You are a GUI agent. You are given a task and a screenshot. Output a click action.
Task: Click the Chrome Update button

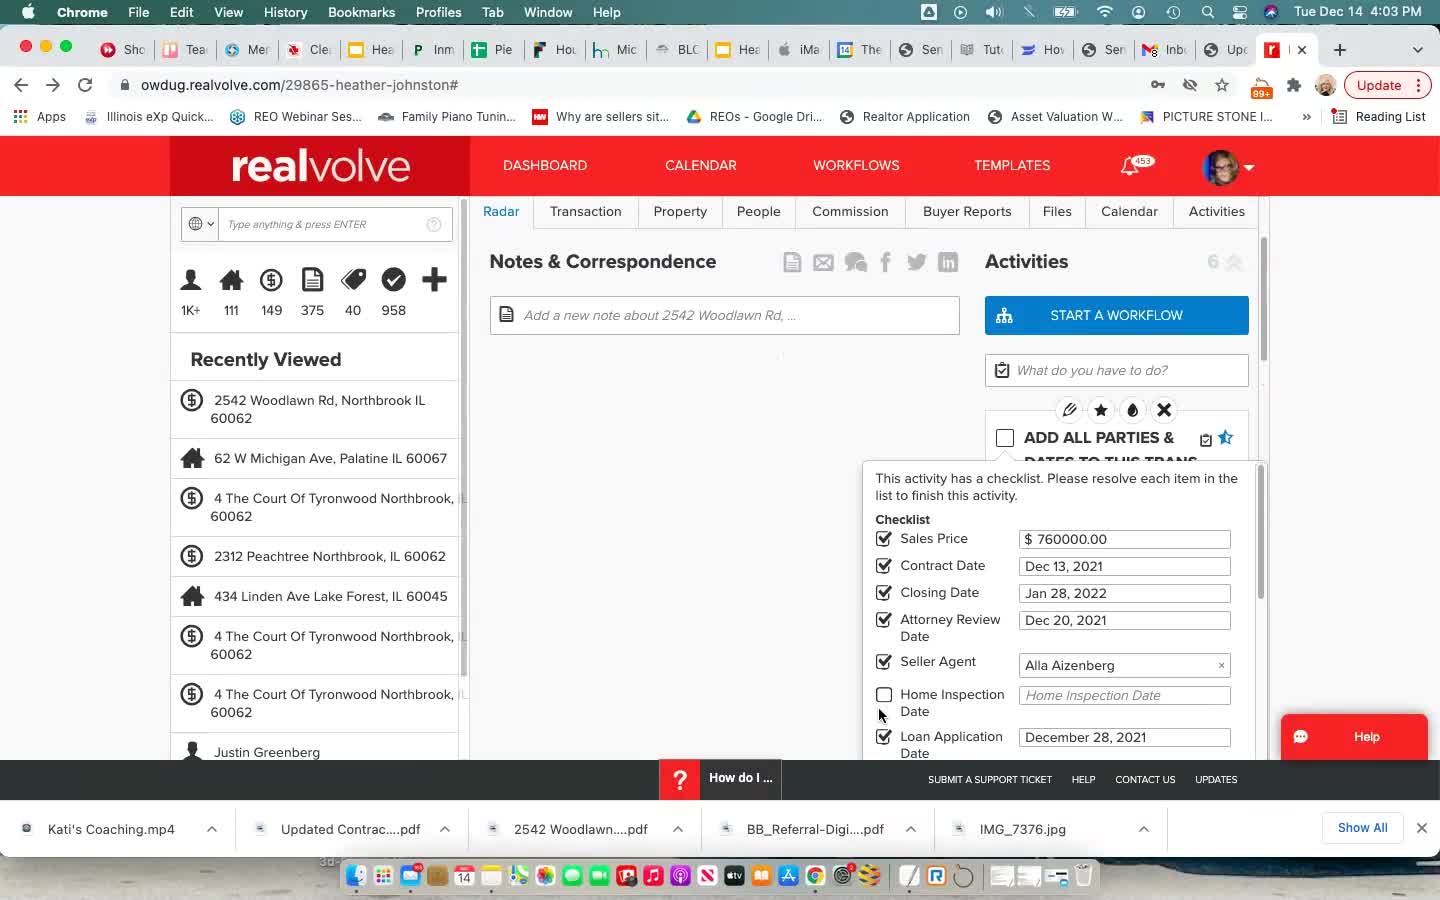1387,85
